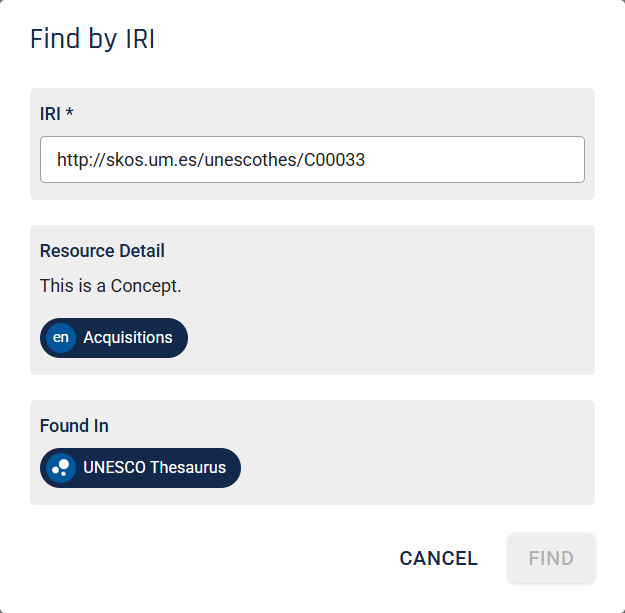Click the 'Found In' heading

(x=74, y=426)
